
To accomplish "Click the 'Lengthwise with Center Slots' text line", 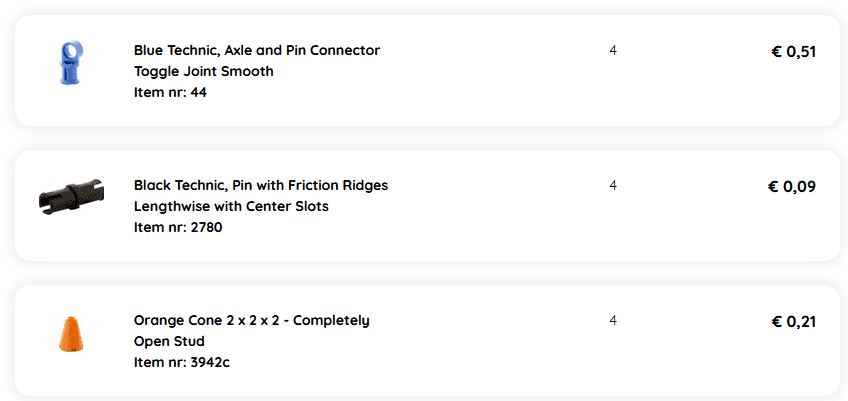I will click(231, 206).
